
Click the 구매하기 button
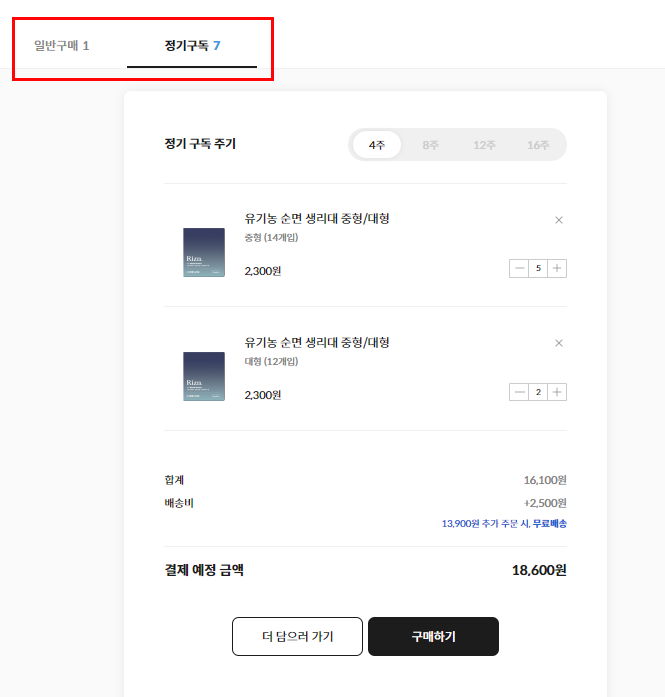(x=433, y=636)
